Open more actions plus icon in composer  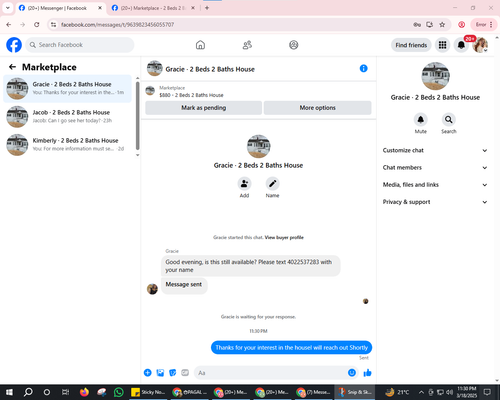(148, 373)
